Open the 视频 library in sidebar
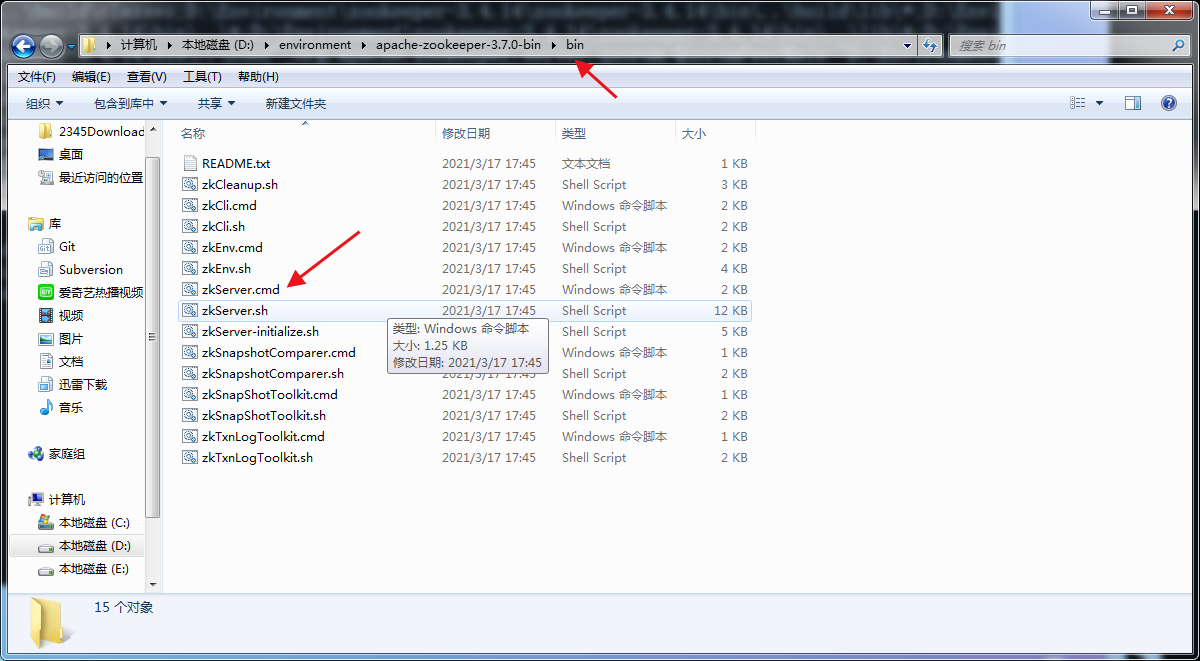Viewport: 1200px width, 661px height. 61,315
